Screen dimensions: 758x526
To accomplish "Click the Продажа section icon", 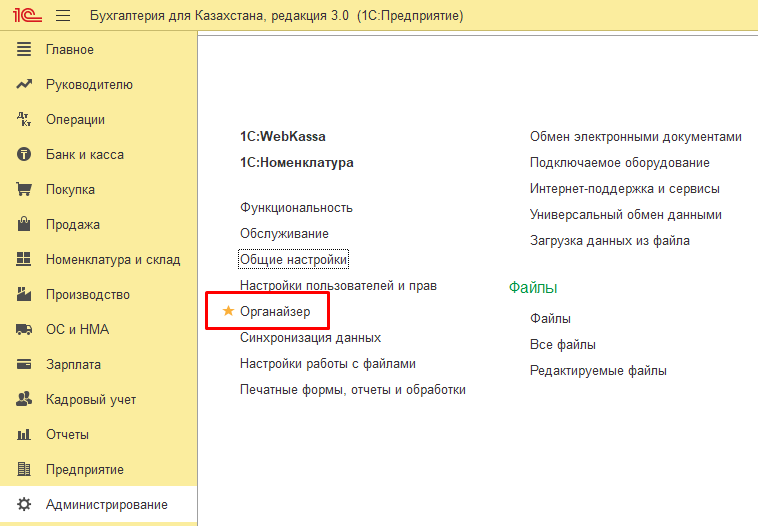I will point(25,225).
